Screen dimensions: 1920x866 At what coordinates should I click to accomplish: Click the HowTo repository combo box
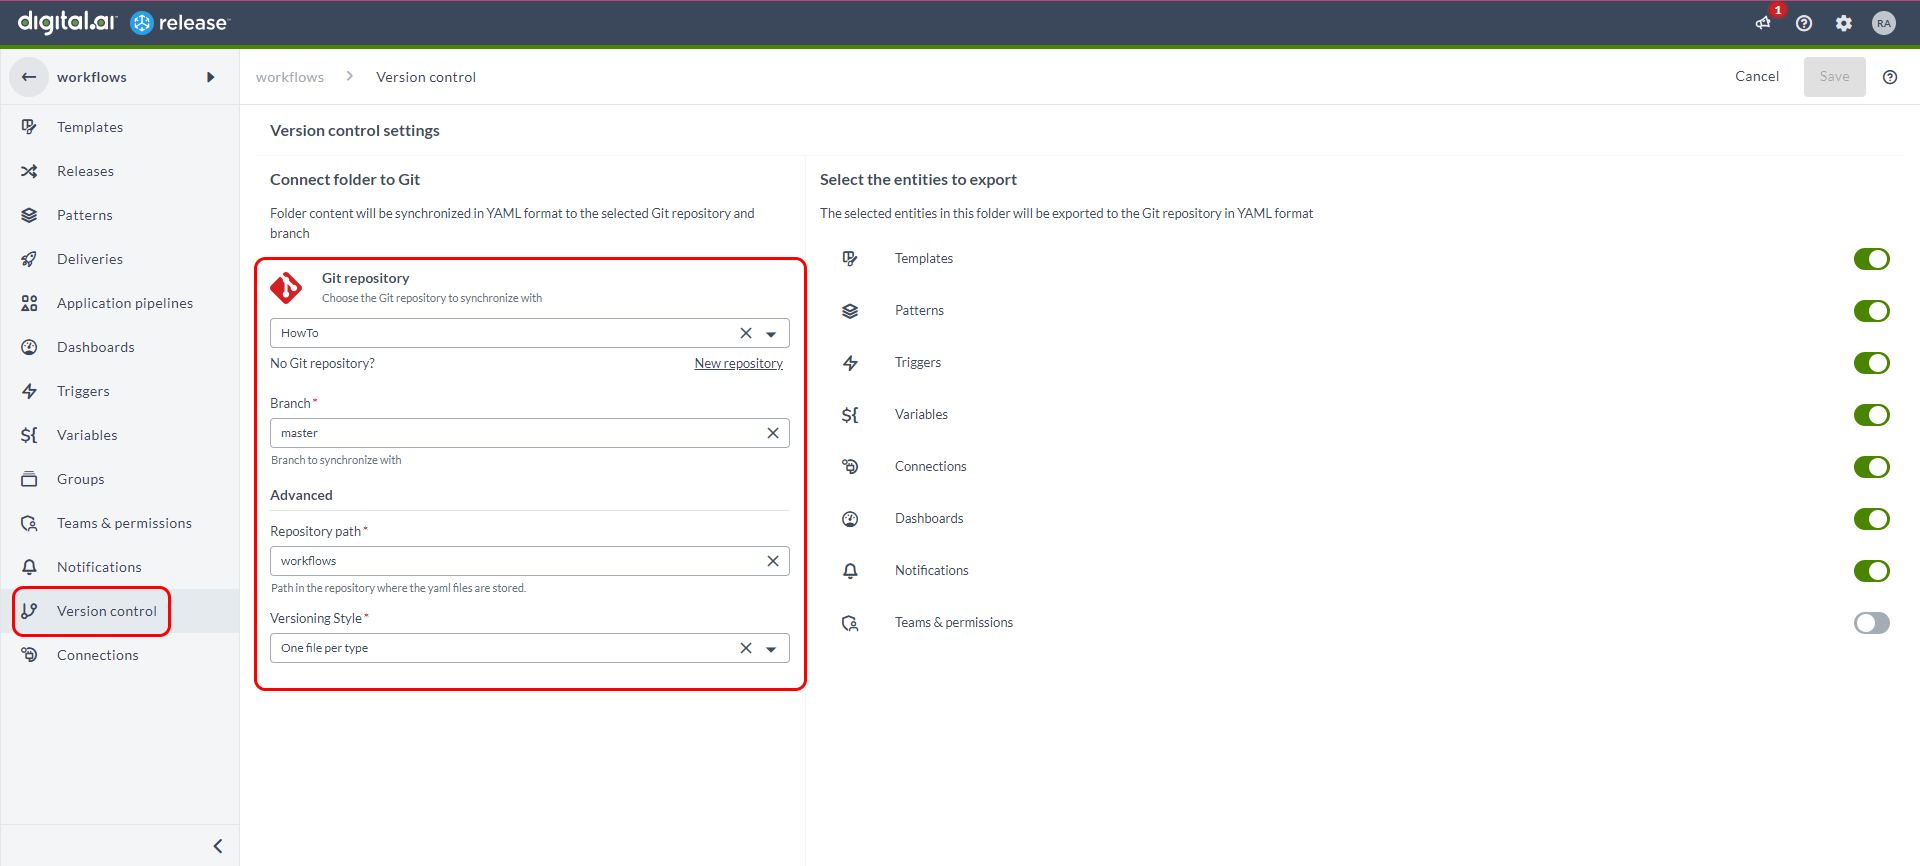pos(530,333)
